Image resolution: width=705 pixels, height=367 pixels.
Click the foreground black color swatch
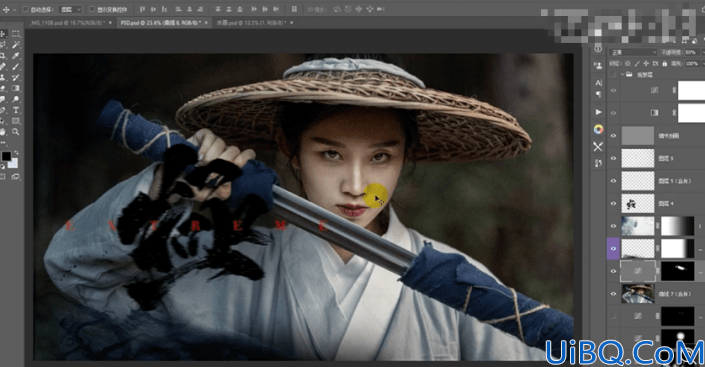[x=6, y=156]
